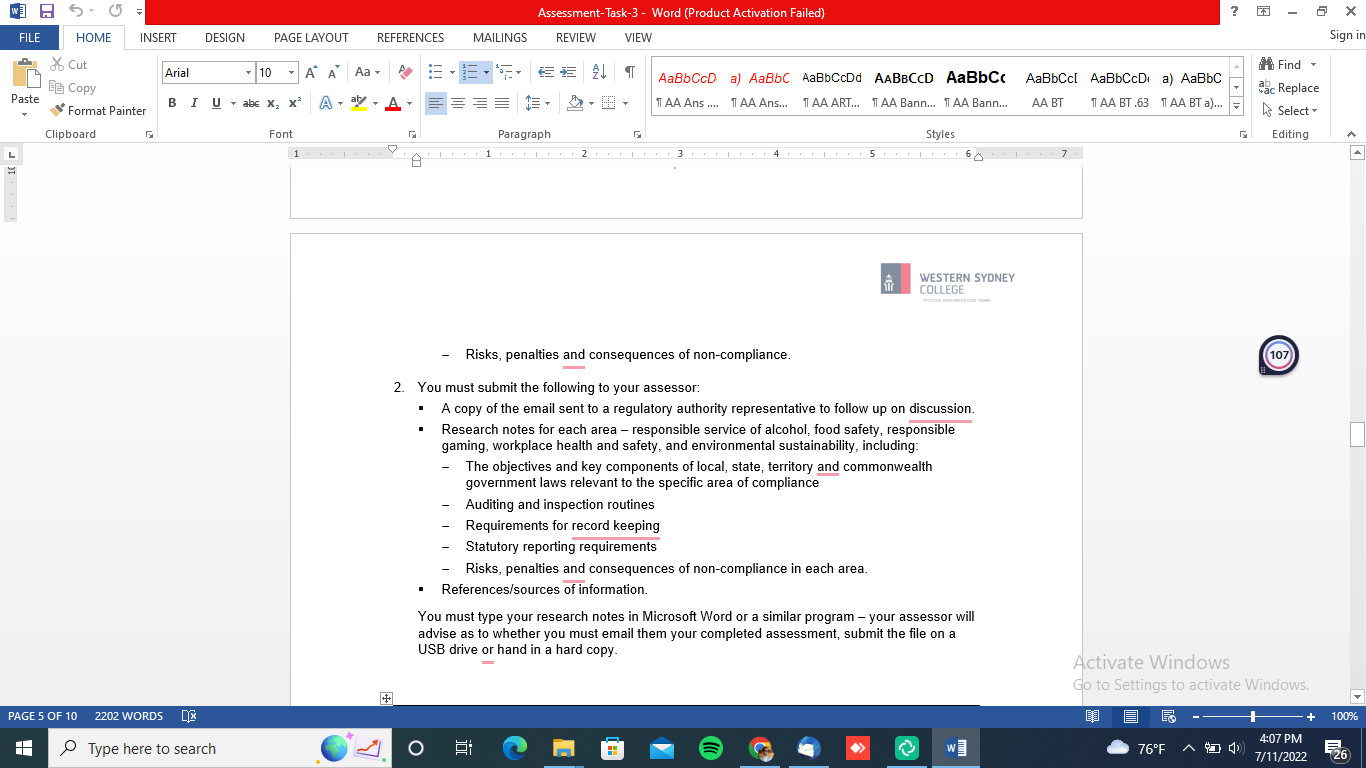This screenshot has height=768, width=1366.
Task: Click the Replace button
Action: pyautogui.click(x=1289, y=88)
